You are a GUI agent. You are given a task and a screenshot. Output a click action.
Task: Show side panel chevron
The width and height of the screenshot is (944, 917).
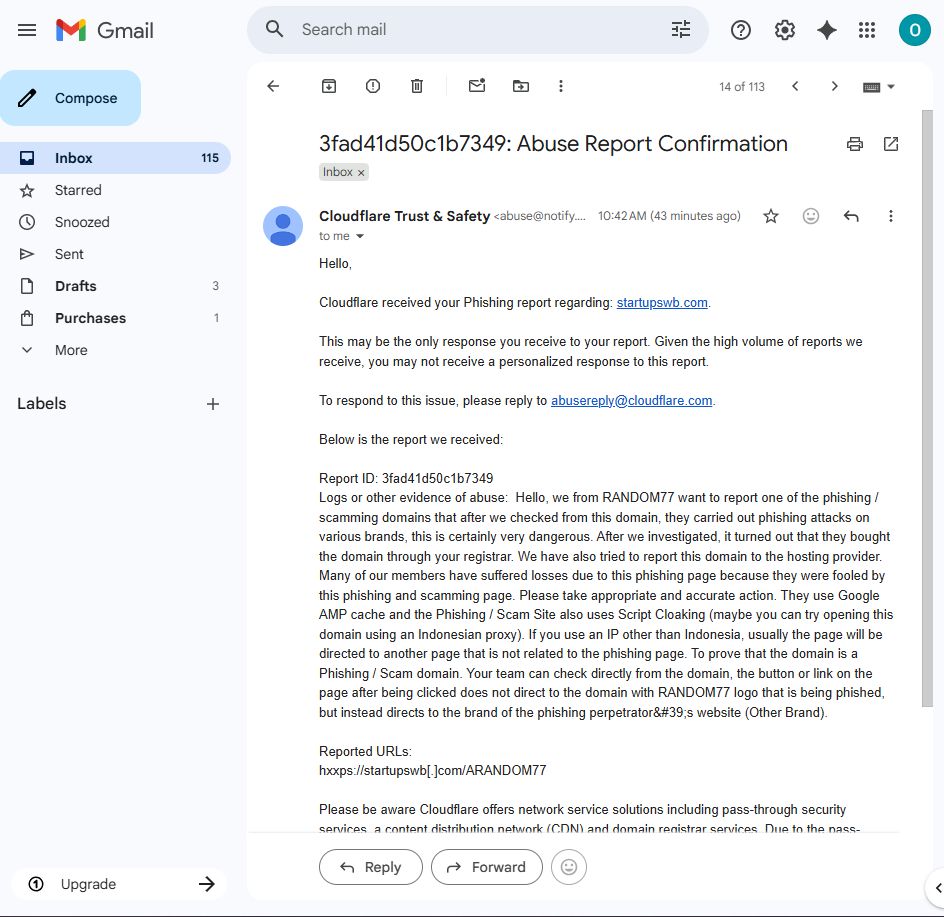tap(938, 887)
